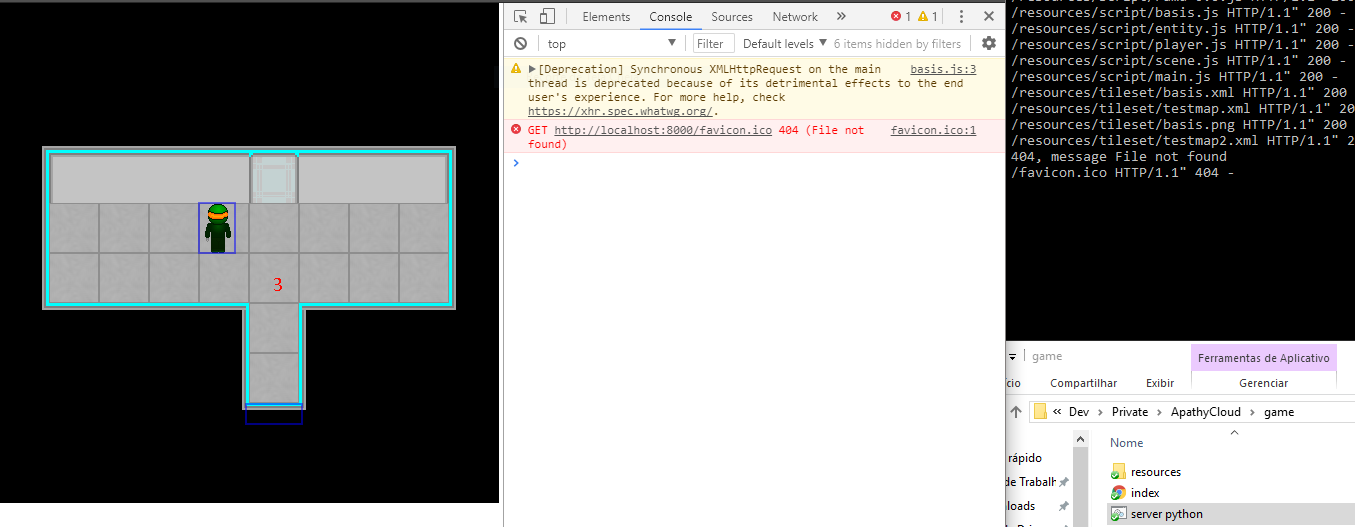1355x527 pixels.
Task: Follow the xhr.spec.whatwg.org link
Action: (x=621, y=111)
